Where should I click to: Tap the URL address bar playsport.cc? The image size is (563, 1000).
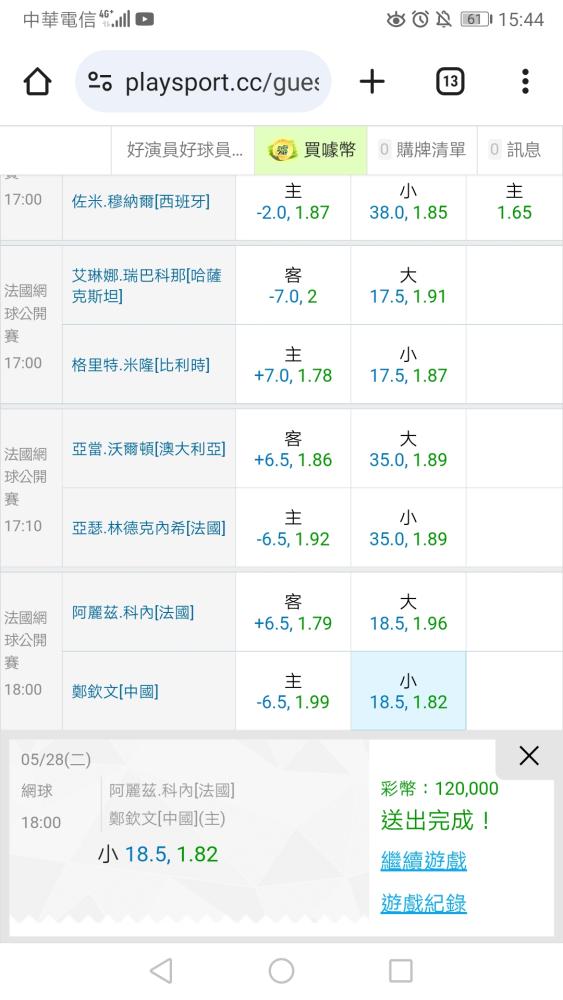tap(221, 82)
